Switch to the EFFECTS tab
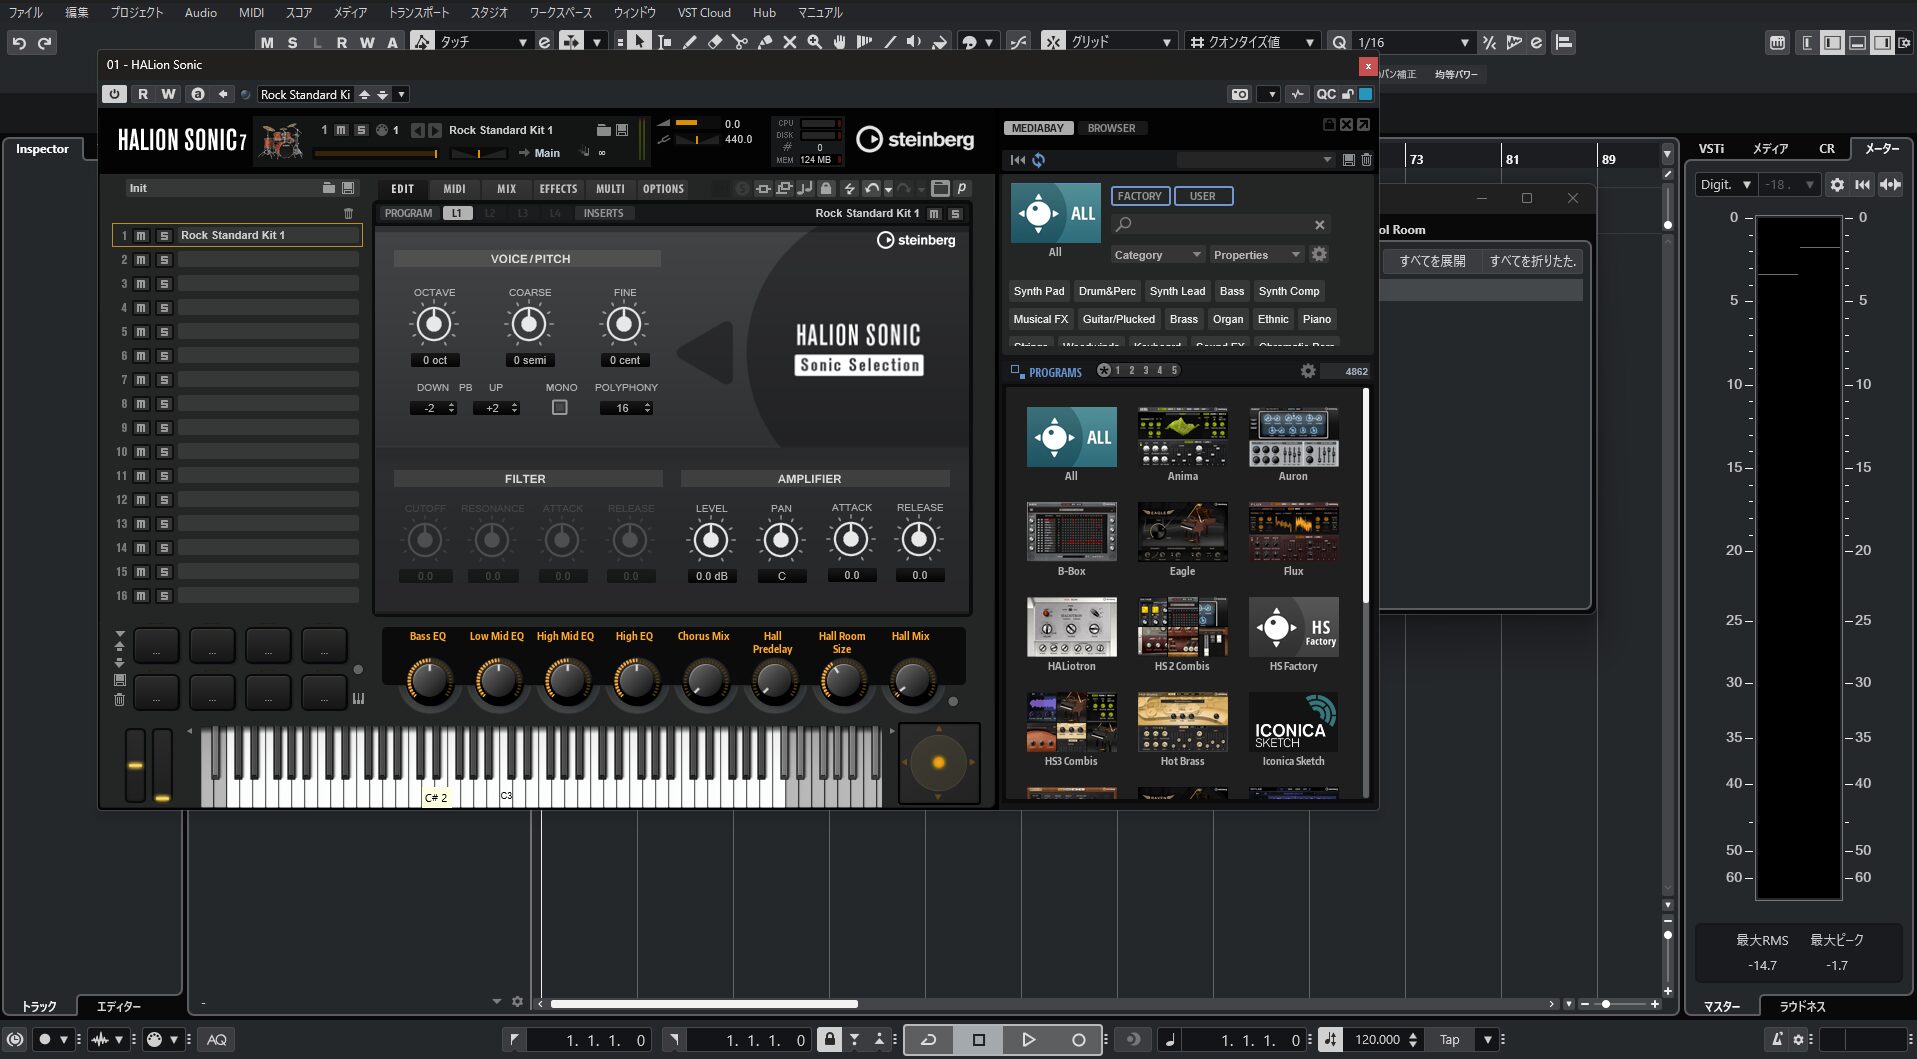The height and width of the screenshot is (1059, 1917). point(558,188)
